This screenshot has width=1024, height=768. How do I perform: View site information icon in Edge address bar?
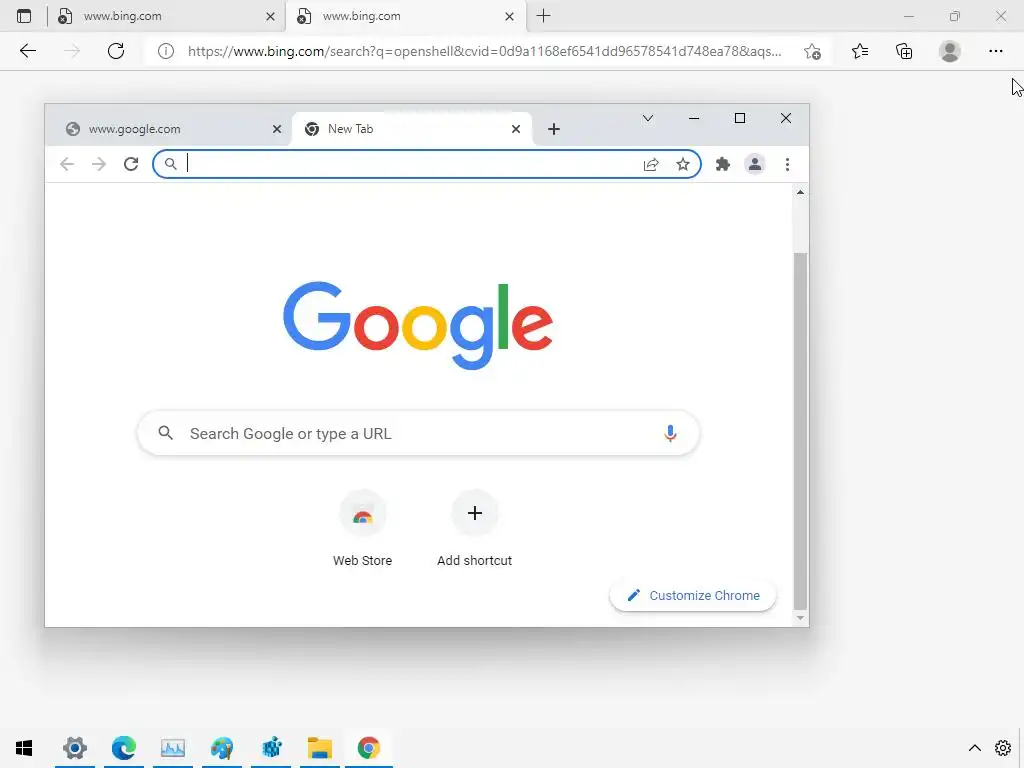coord(166,51)
